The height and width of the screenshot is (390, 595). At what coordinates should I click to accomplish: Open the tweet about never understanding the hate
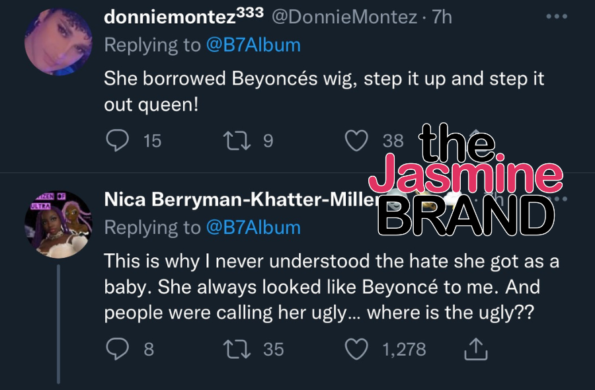coord(332,287)
